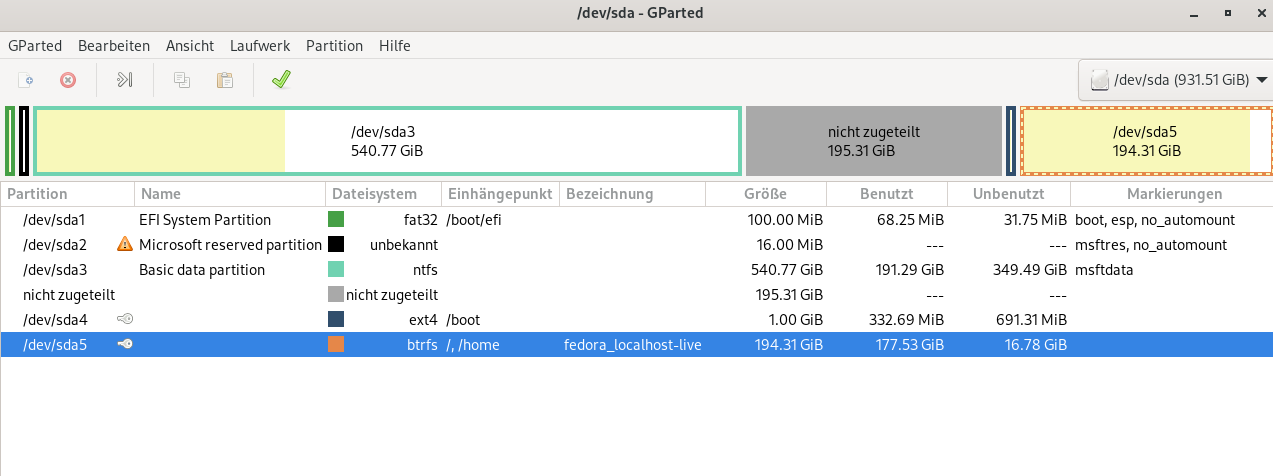Select the gray unallocated block in disk map

[x=873, y=141]
